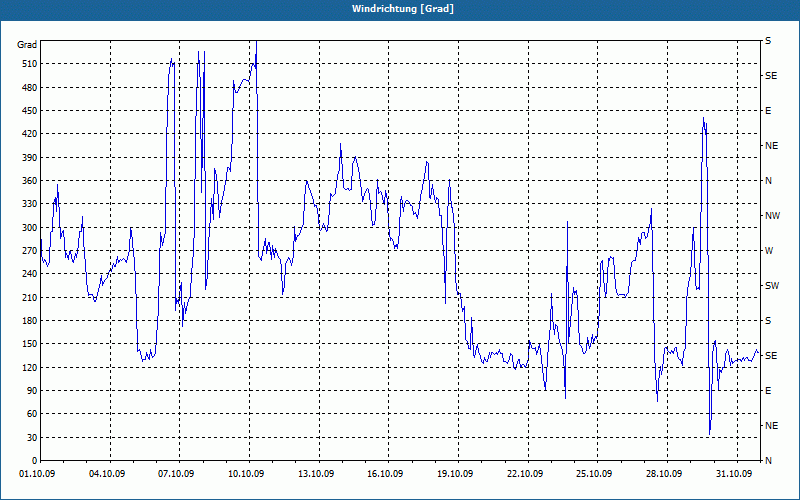Click the 16.10.09 date label
The image size is (800, 500).
[385, 474]
